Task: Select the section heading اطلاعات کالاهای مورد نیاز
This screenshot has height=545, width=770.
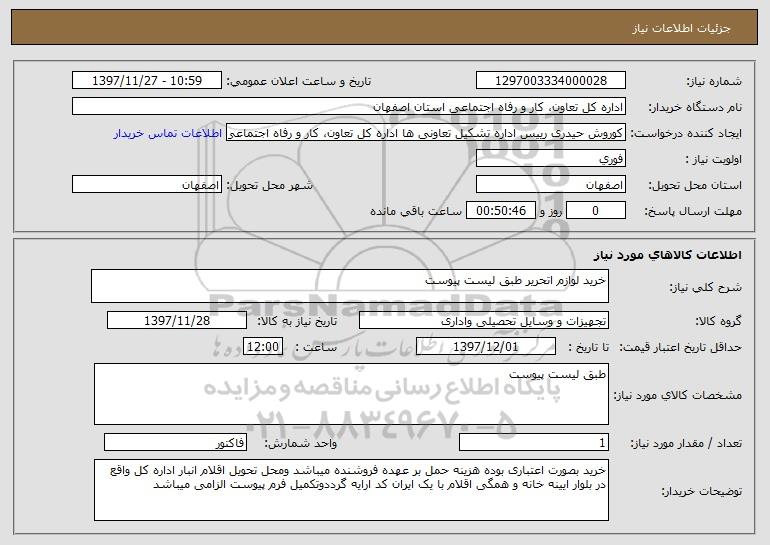Action: click(x=667, y=255)
